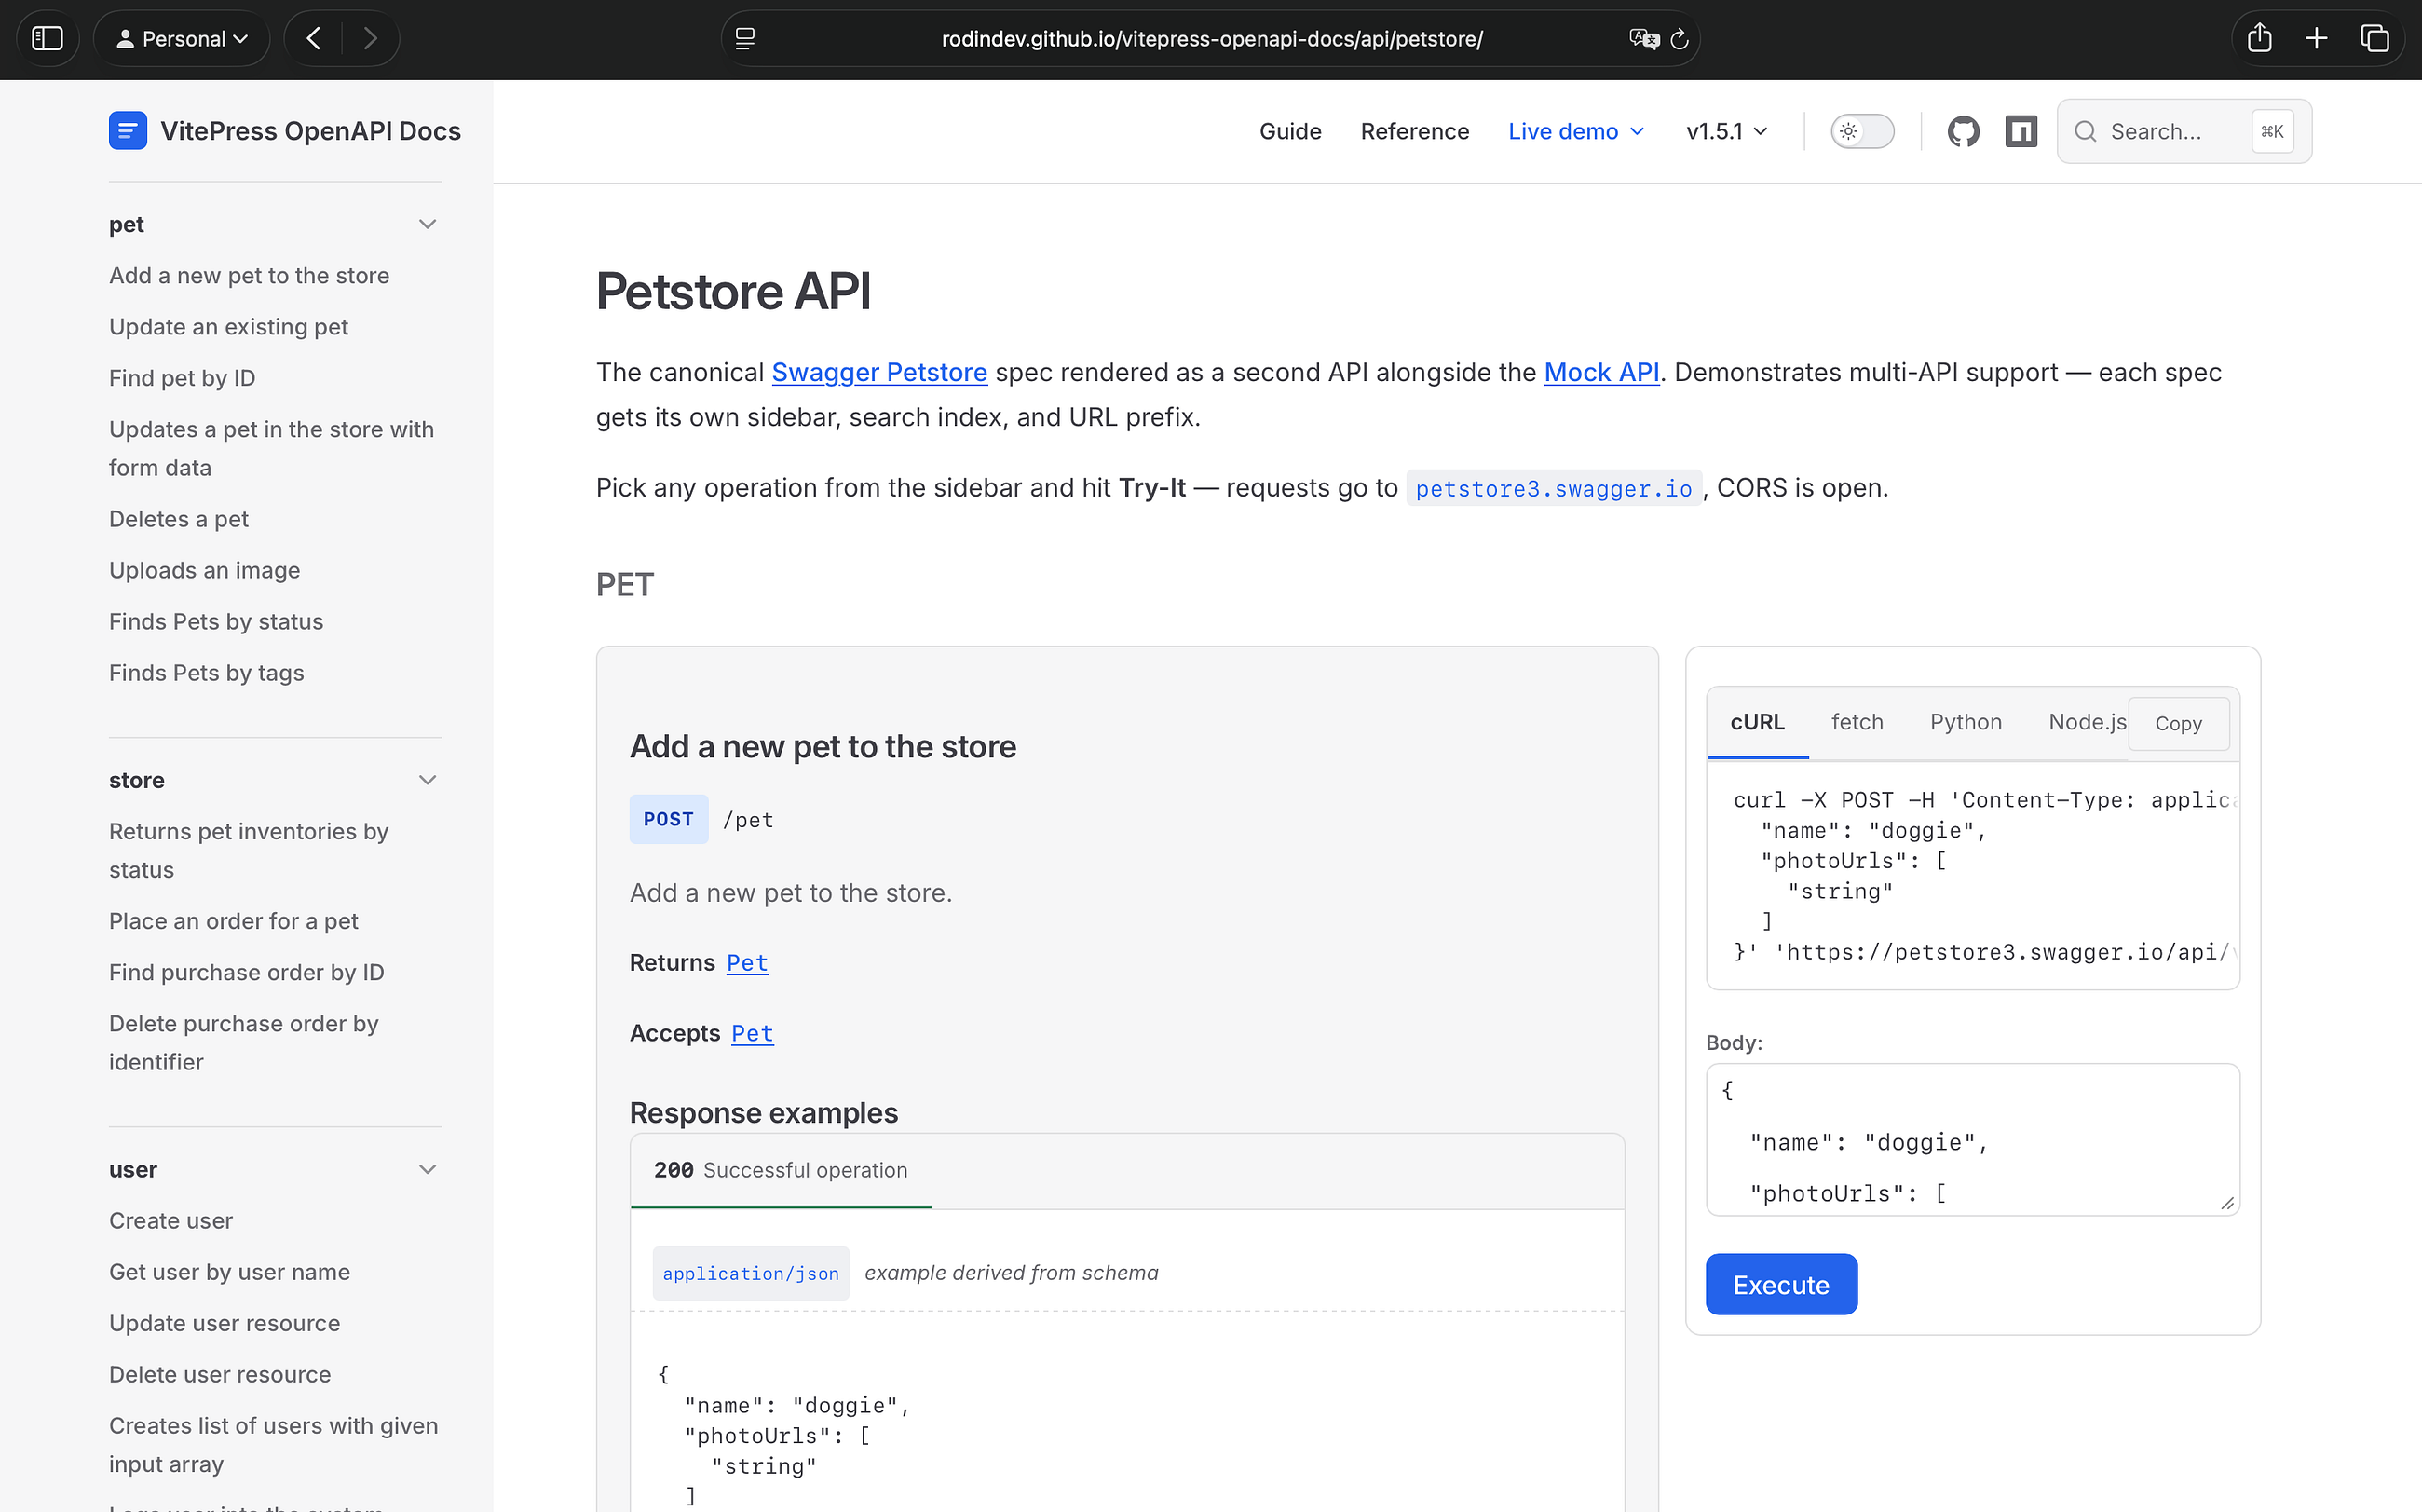Image resolution: width=2422 pixels, height=1512 pixels.
Task: Open 'Update an existing pet' sidebar item
Action: pos(228,326)
